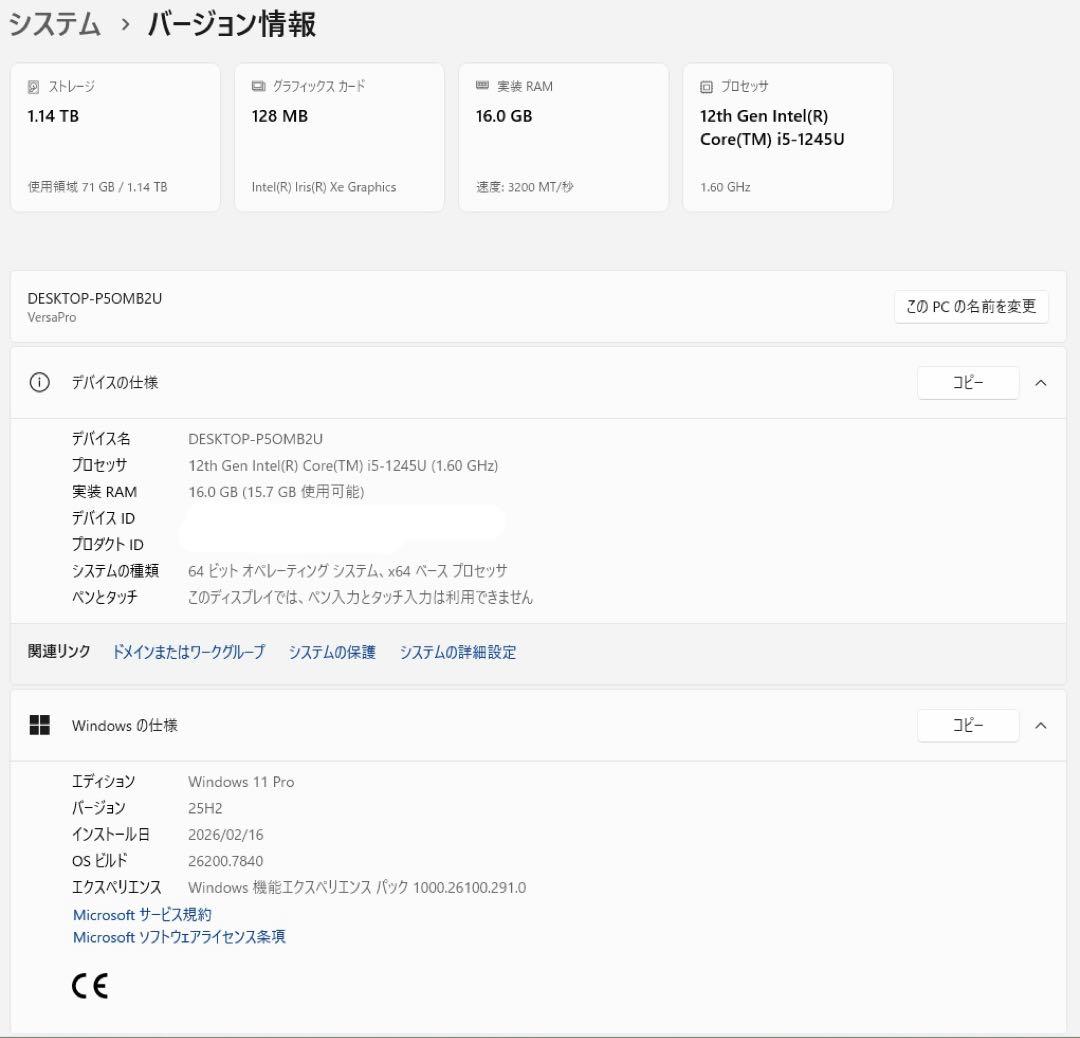Open the ストレージ 1.14 TB card

click(115, 137)
